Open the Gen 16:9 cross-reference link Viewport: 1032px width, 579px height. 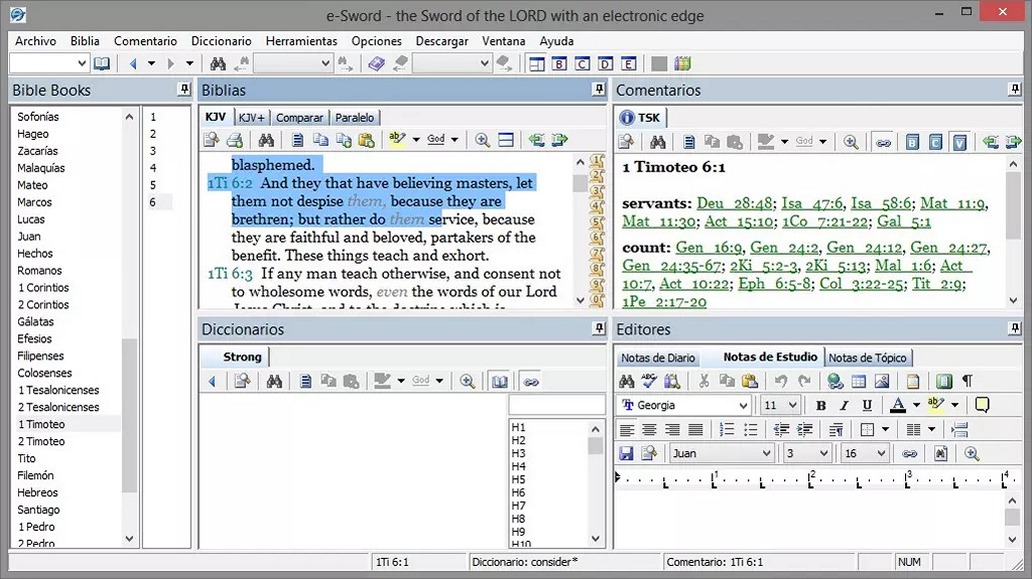[709, 247]
